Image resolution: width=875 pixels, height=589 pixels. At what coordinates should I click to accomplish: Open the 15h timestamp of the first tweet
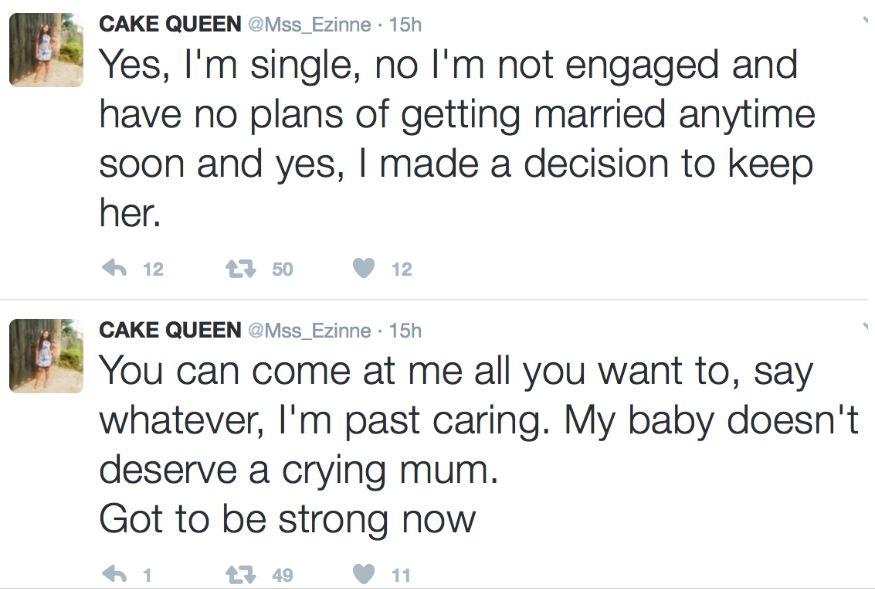[x=404, y=23]
